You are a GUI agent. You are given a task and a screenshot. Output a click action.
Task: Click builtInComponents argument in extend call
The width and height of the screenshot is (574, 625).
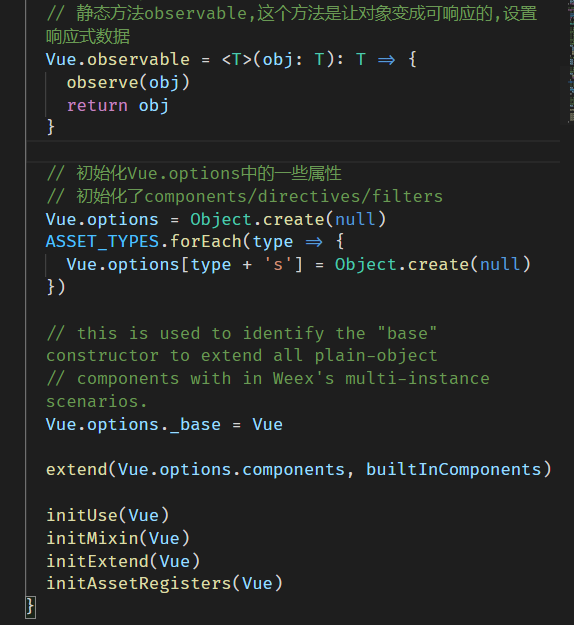453,470
